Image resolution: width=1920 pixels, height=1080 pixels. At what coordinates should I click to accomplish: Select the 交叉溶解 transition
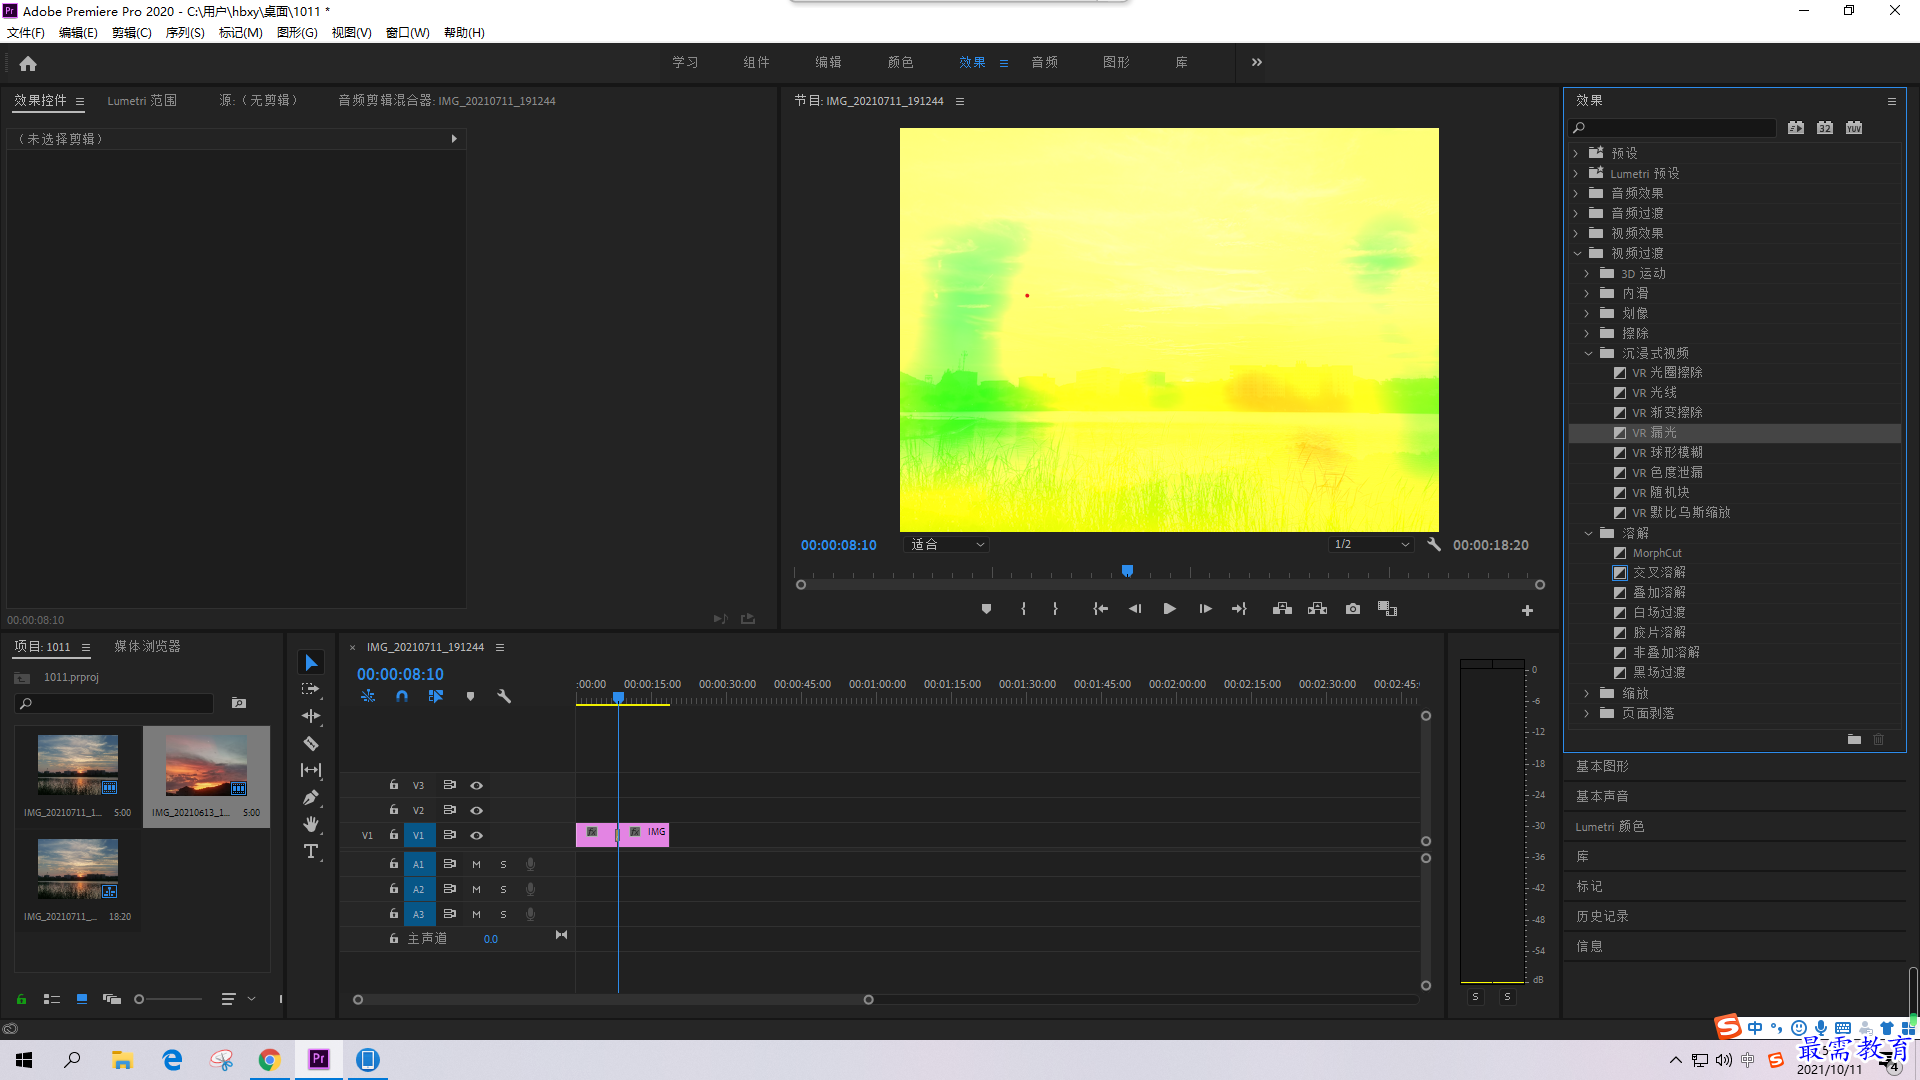(1659, 572)
